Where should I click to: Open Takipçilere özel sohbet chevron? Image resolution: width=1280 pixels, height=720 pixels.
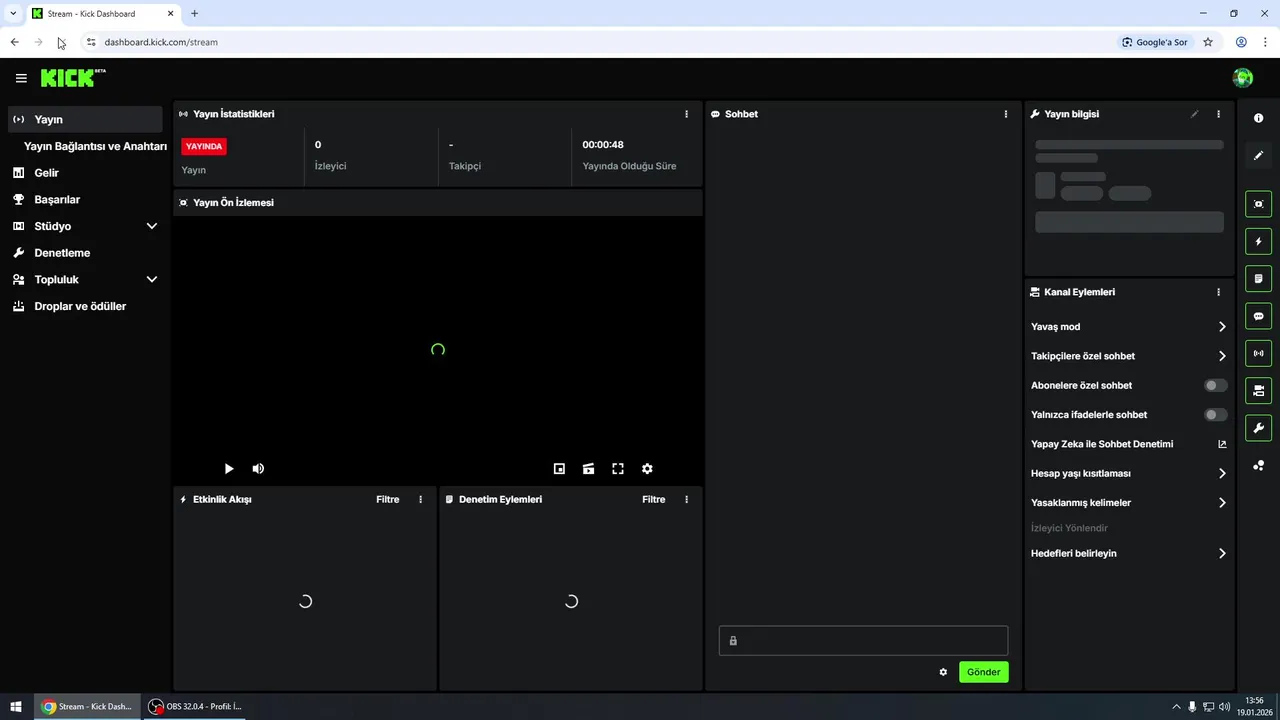[x=1222, y=356]
